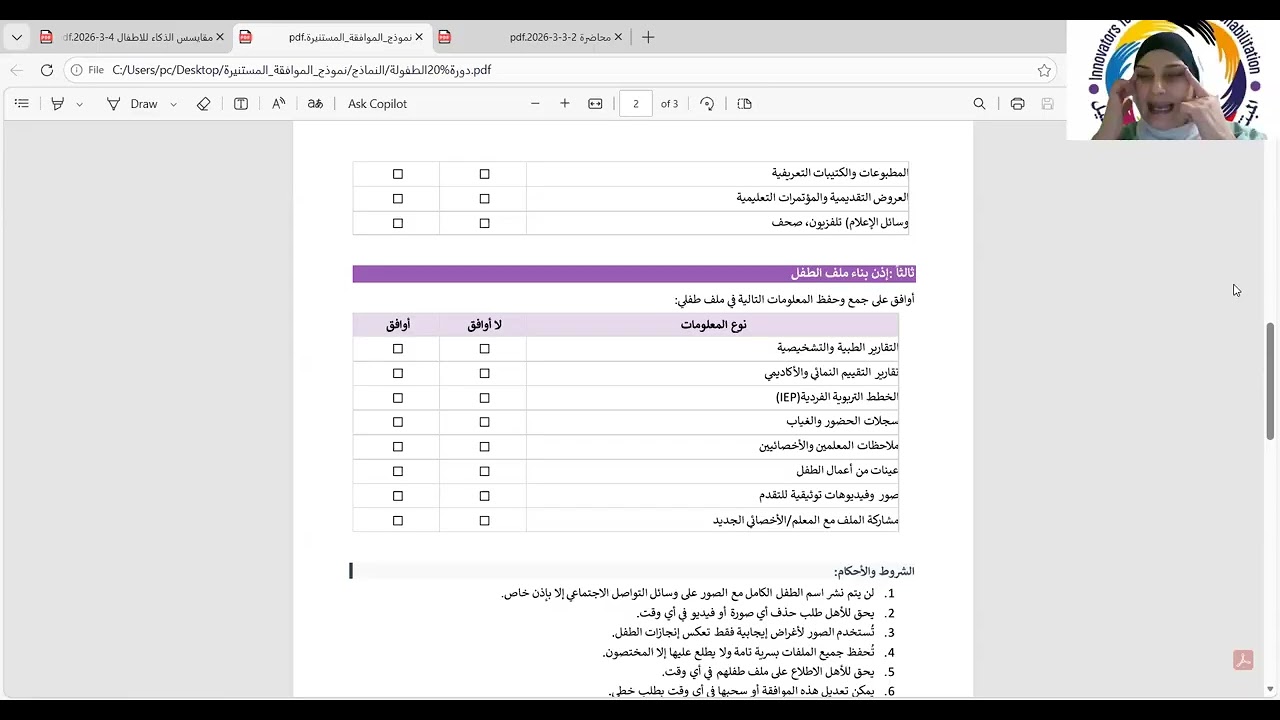
Task: Check لا أوافق for وسائل الإعلام row
Action: coord(484,223)
